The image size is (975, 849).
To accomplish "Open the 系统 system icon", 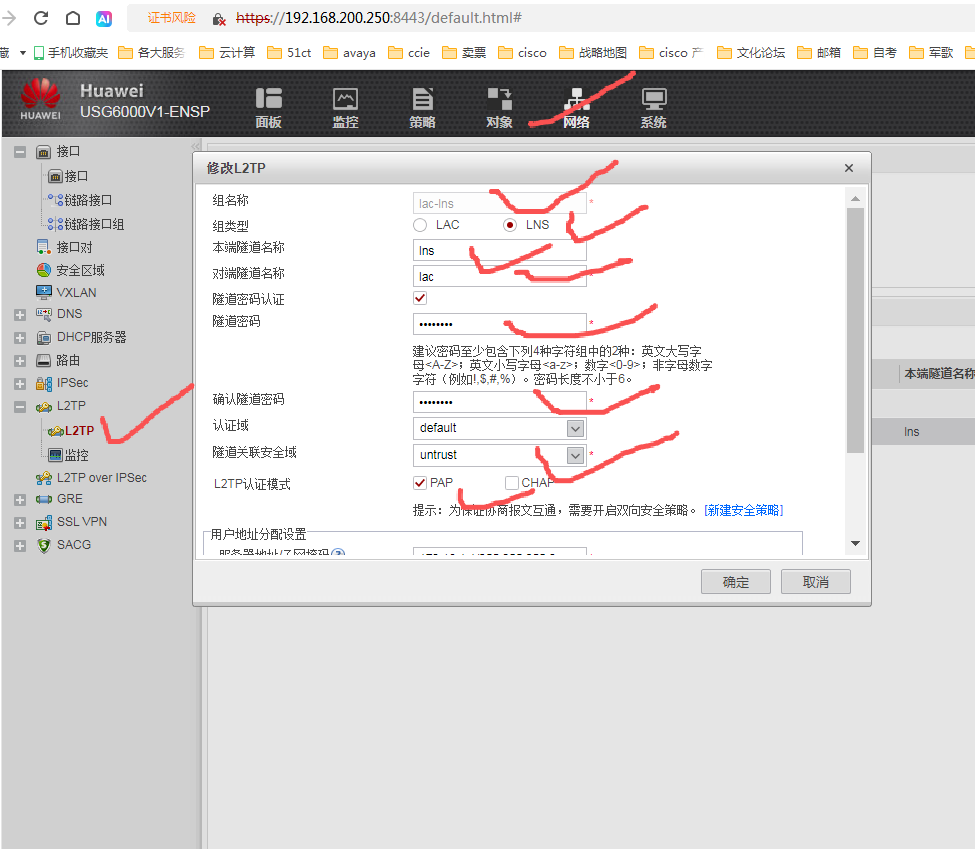I will click(x=653, y=103).
